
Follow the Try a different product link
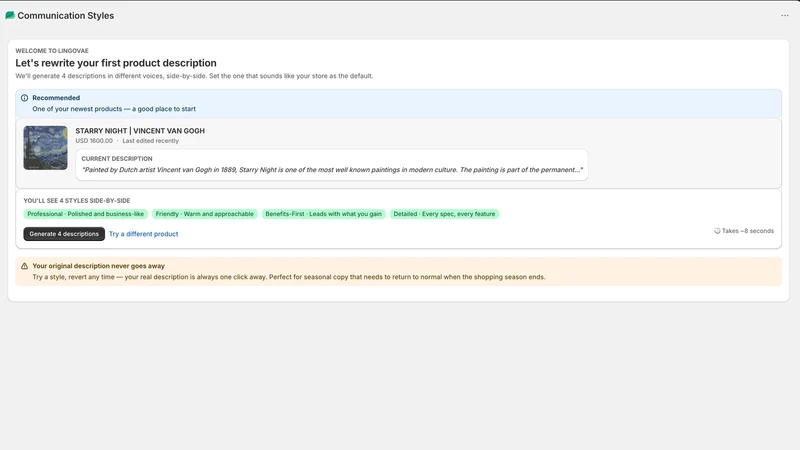pyautogui.click(x=143, y=234)
